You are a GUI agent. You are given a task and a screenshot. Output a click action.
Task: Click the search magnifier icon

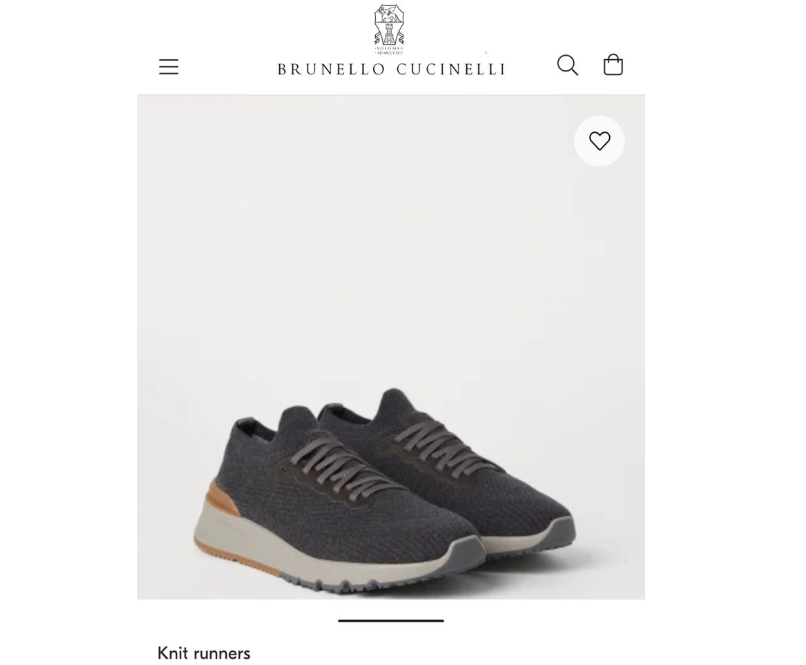coord(567,65)
